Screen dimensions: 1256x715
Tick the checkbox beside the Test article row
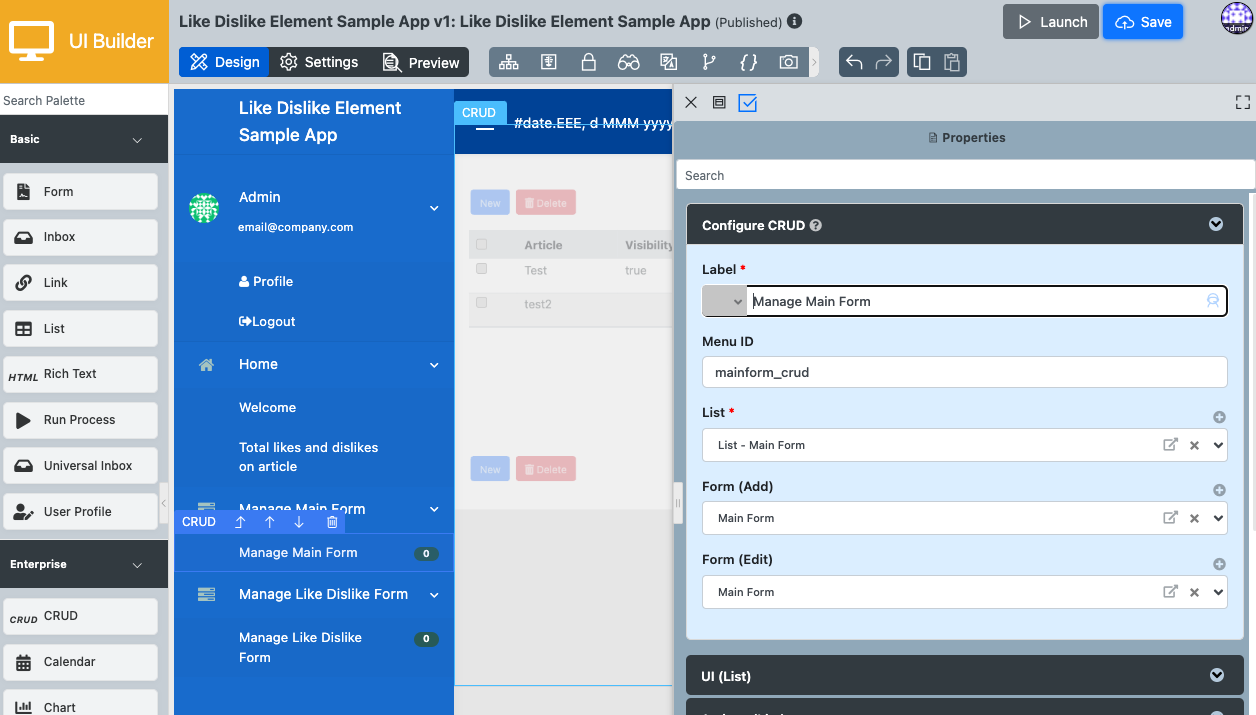point(482,269)
